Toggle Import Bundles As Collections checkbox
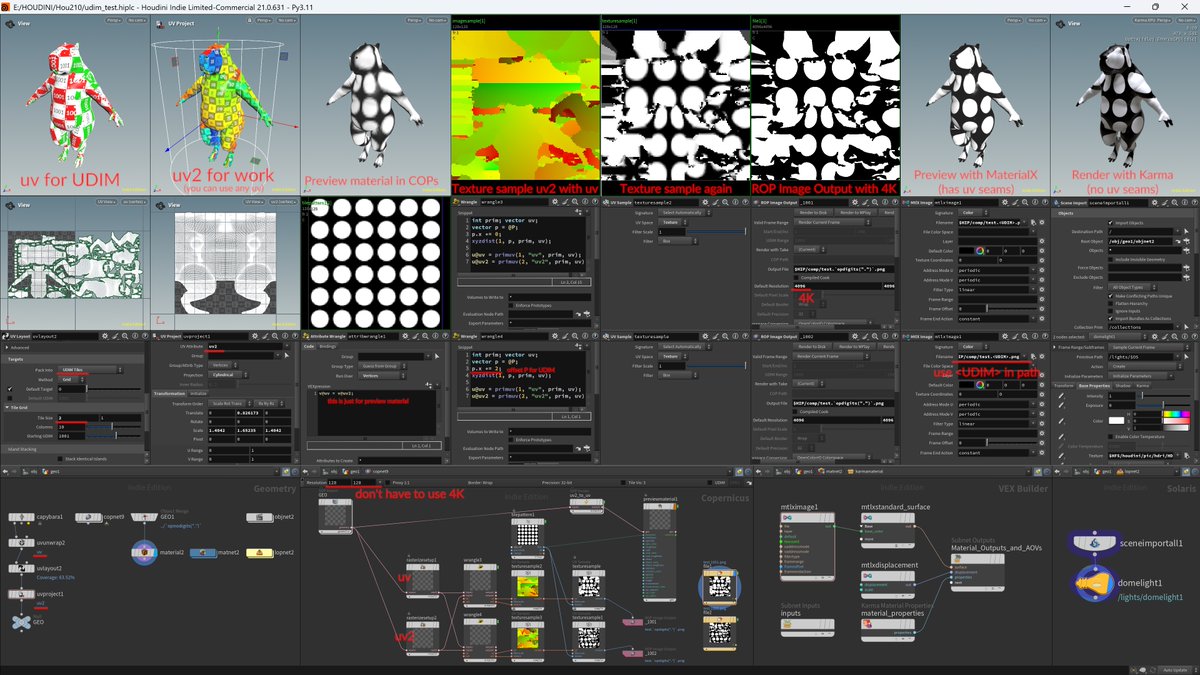 (1110, 318)
